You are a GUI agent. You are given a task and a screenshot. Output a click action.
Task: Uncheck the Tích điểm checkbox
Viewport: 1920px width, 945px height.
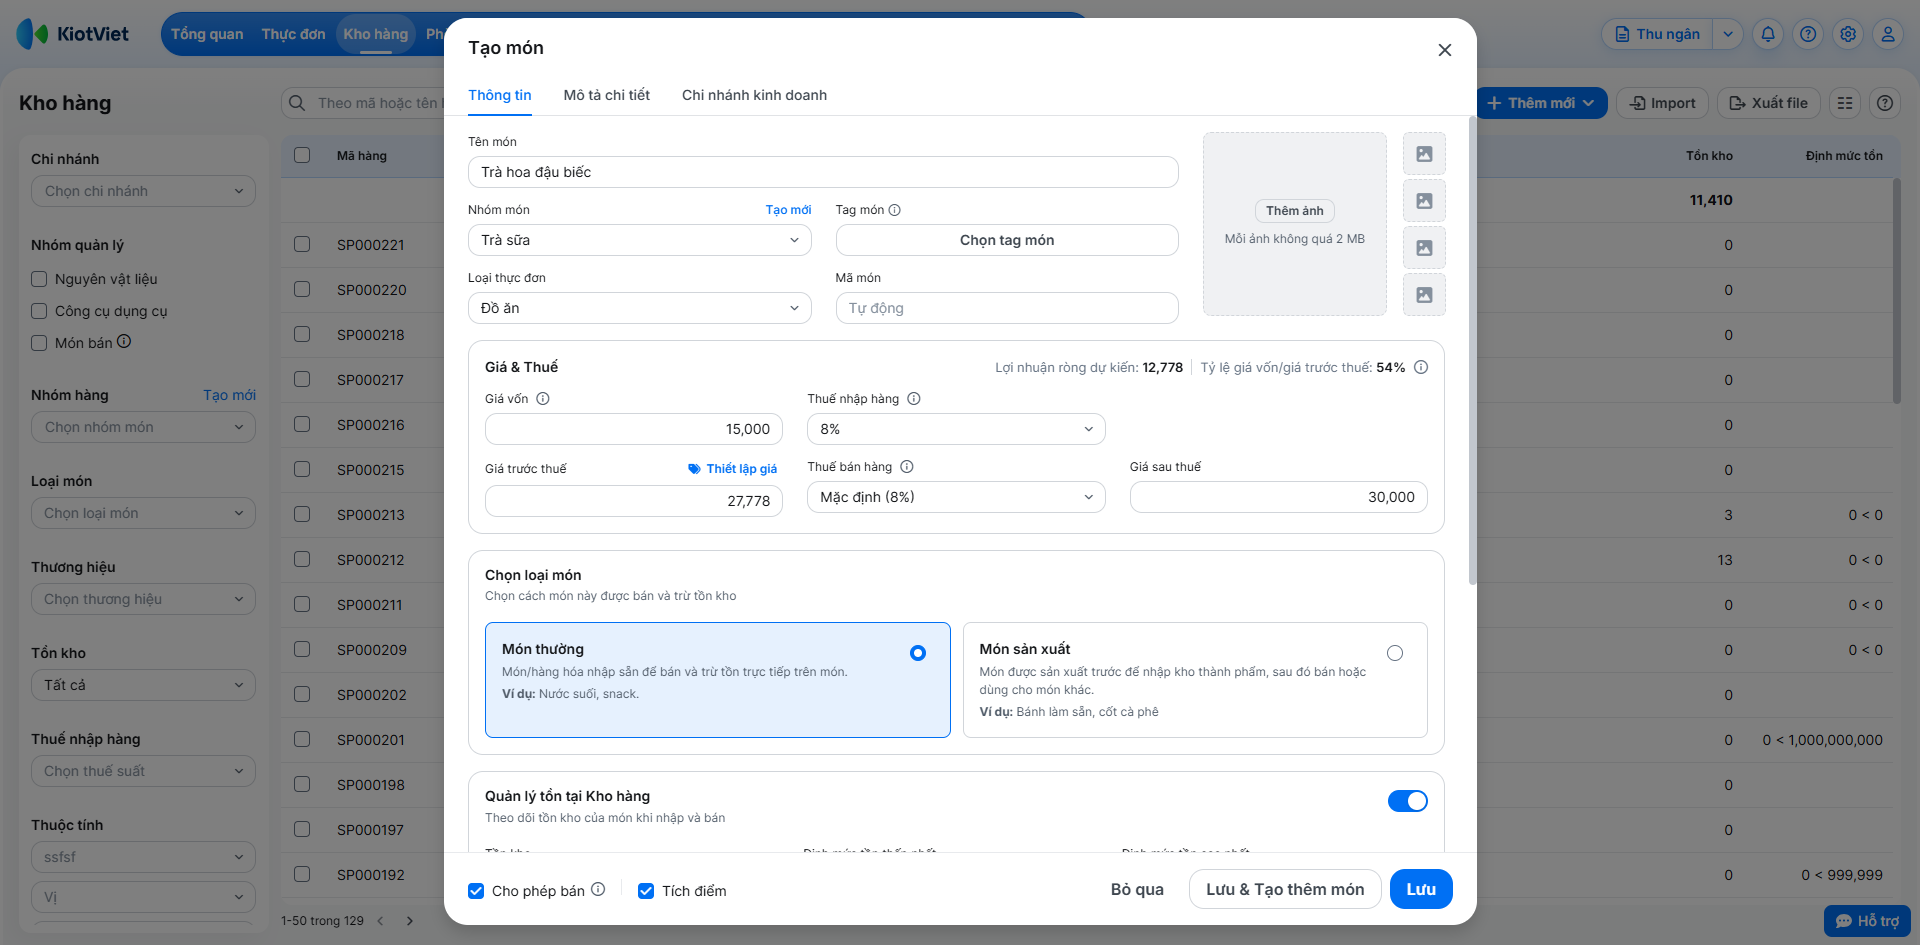[646, 891]
